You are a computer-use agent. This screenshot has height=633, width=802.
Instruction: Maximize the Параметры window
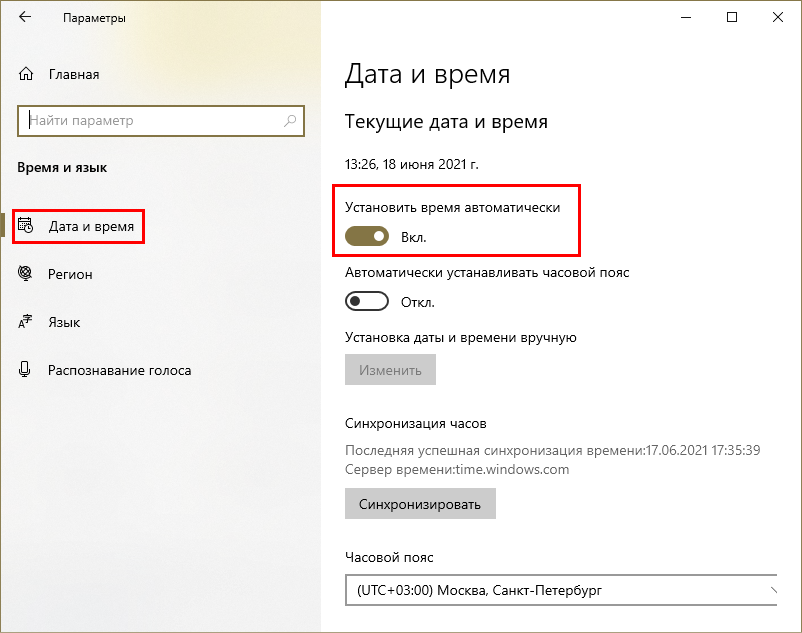pos(733,18)
